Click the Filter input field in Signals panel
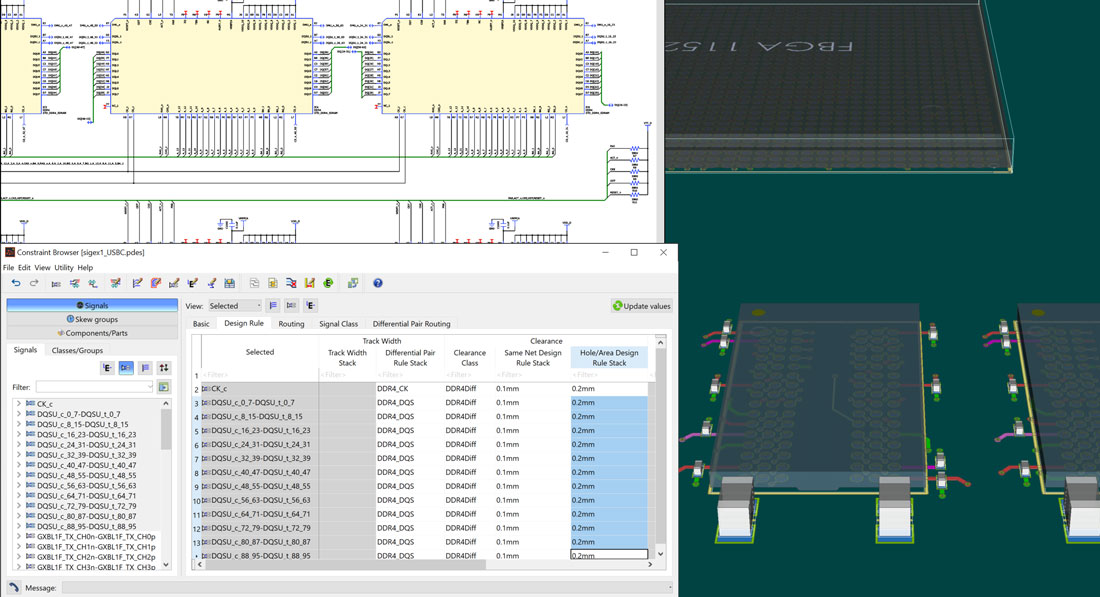The width and height of the screenshot is (1100, 597). click(x=94, y=387)
